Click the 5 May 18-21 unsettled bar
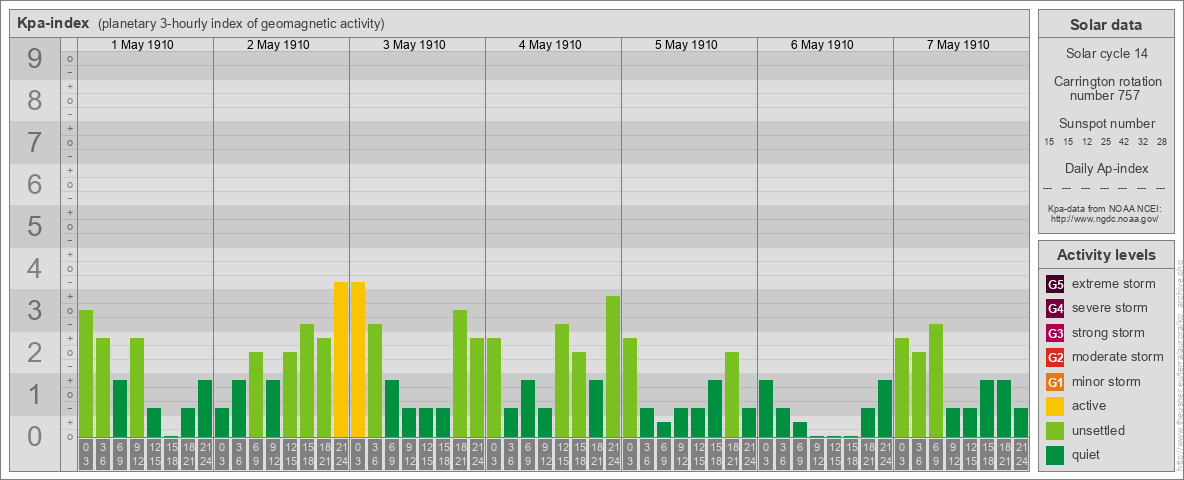The height and width of the screenshot is (480, 1184). click(732, 395)
